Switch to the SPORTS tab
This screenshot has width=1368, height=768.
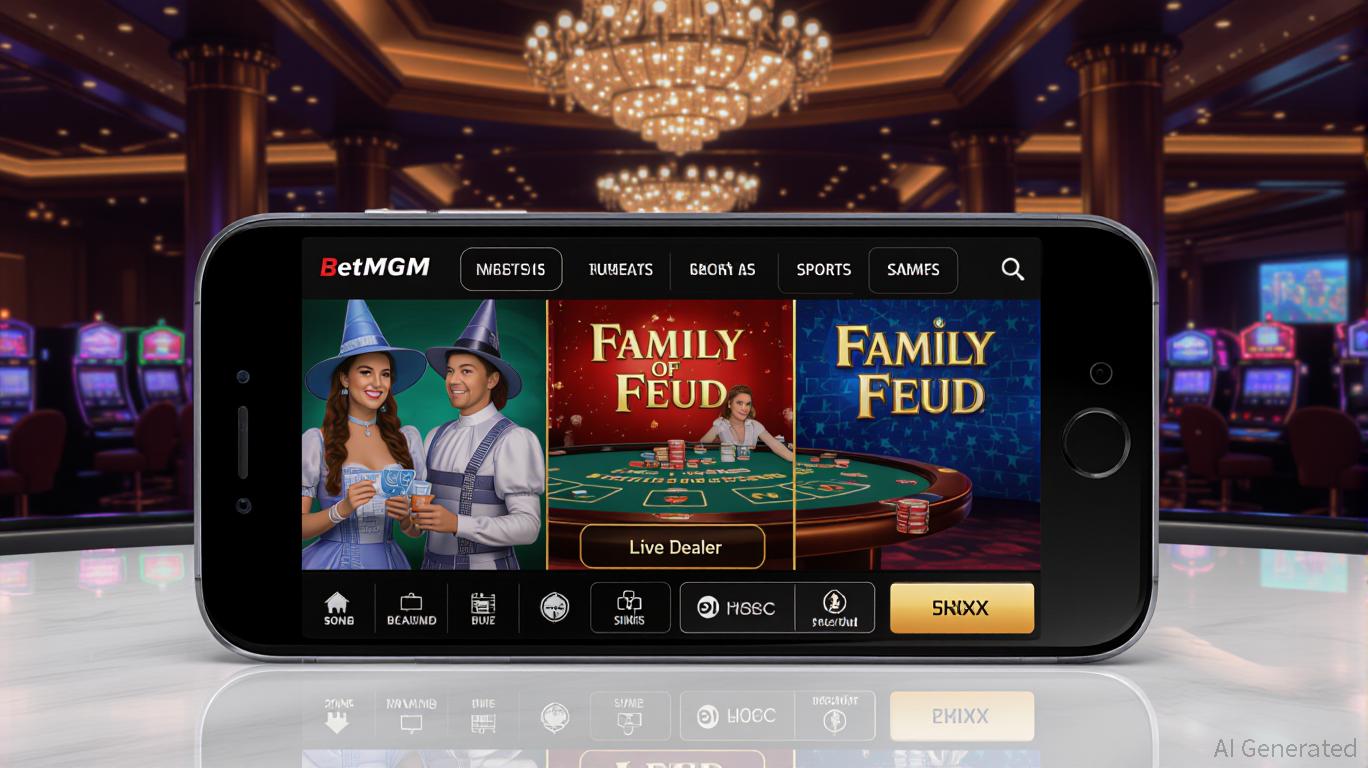(x=823, y=270)
